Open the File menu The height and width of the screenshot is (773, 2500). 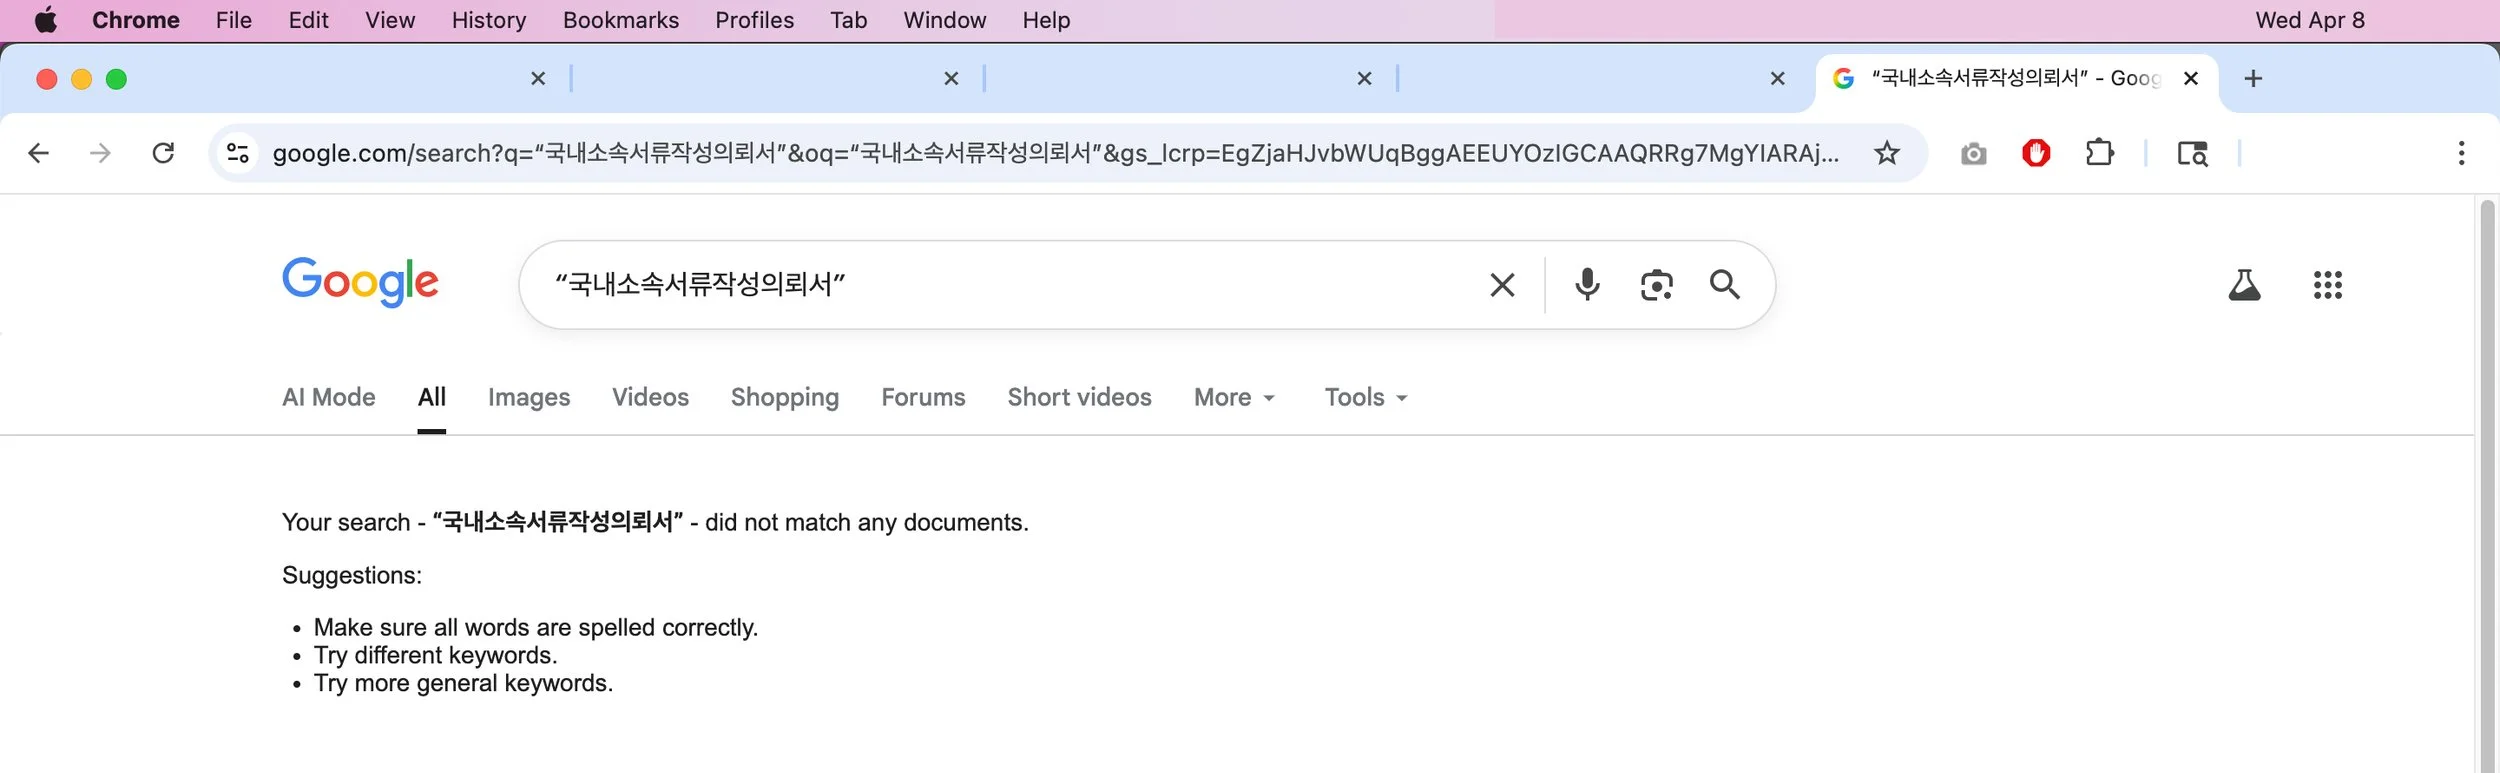(234, 20)
